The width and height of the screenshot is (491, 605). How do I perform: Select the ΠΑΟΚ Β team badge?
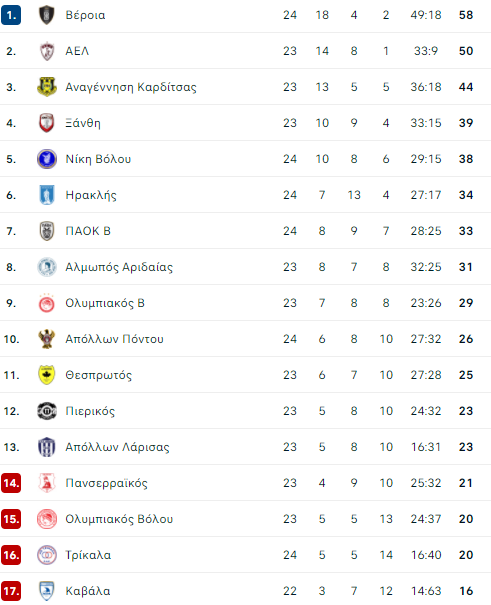47,231
